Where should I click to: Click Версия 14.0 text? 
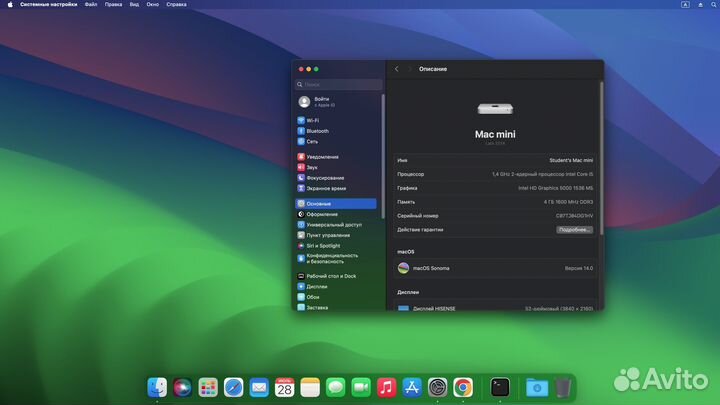click(579, 268)
